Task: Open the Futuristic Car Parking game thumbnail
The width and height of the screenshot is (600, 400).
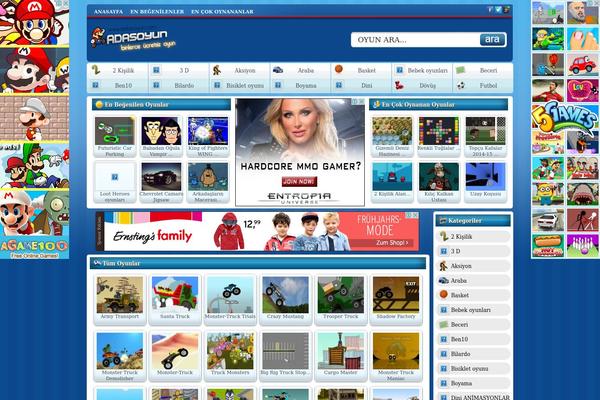Action: click(x=115, y=131)
